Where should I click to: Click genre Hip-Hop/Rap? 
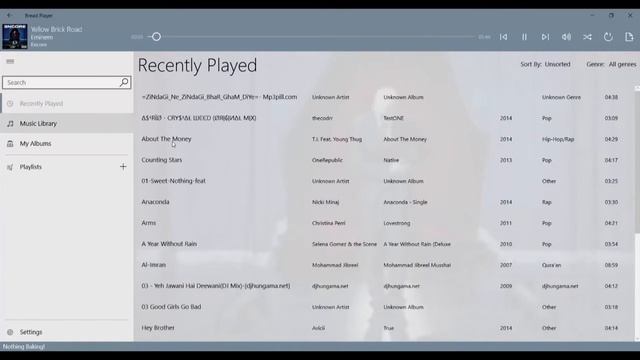pyautogui.click(x=558, y=139)
